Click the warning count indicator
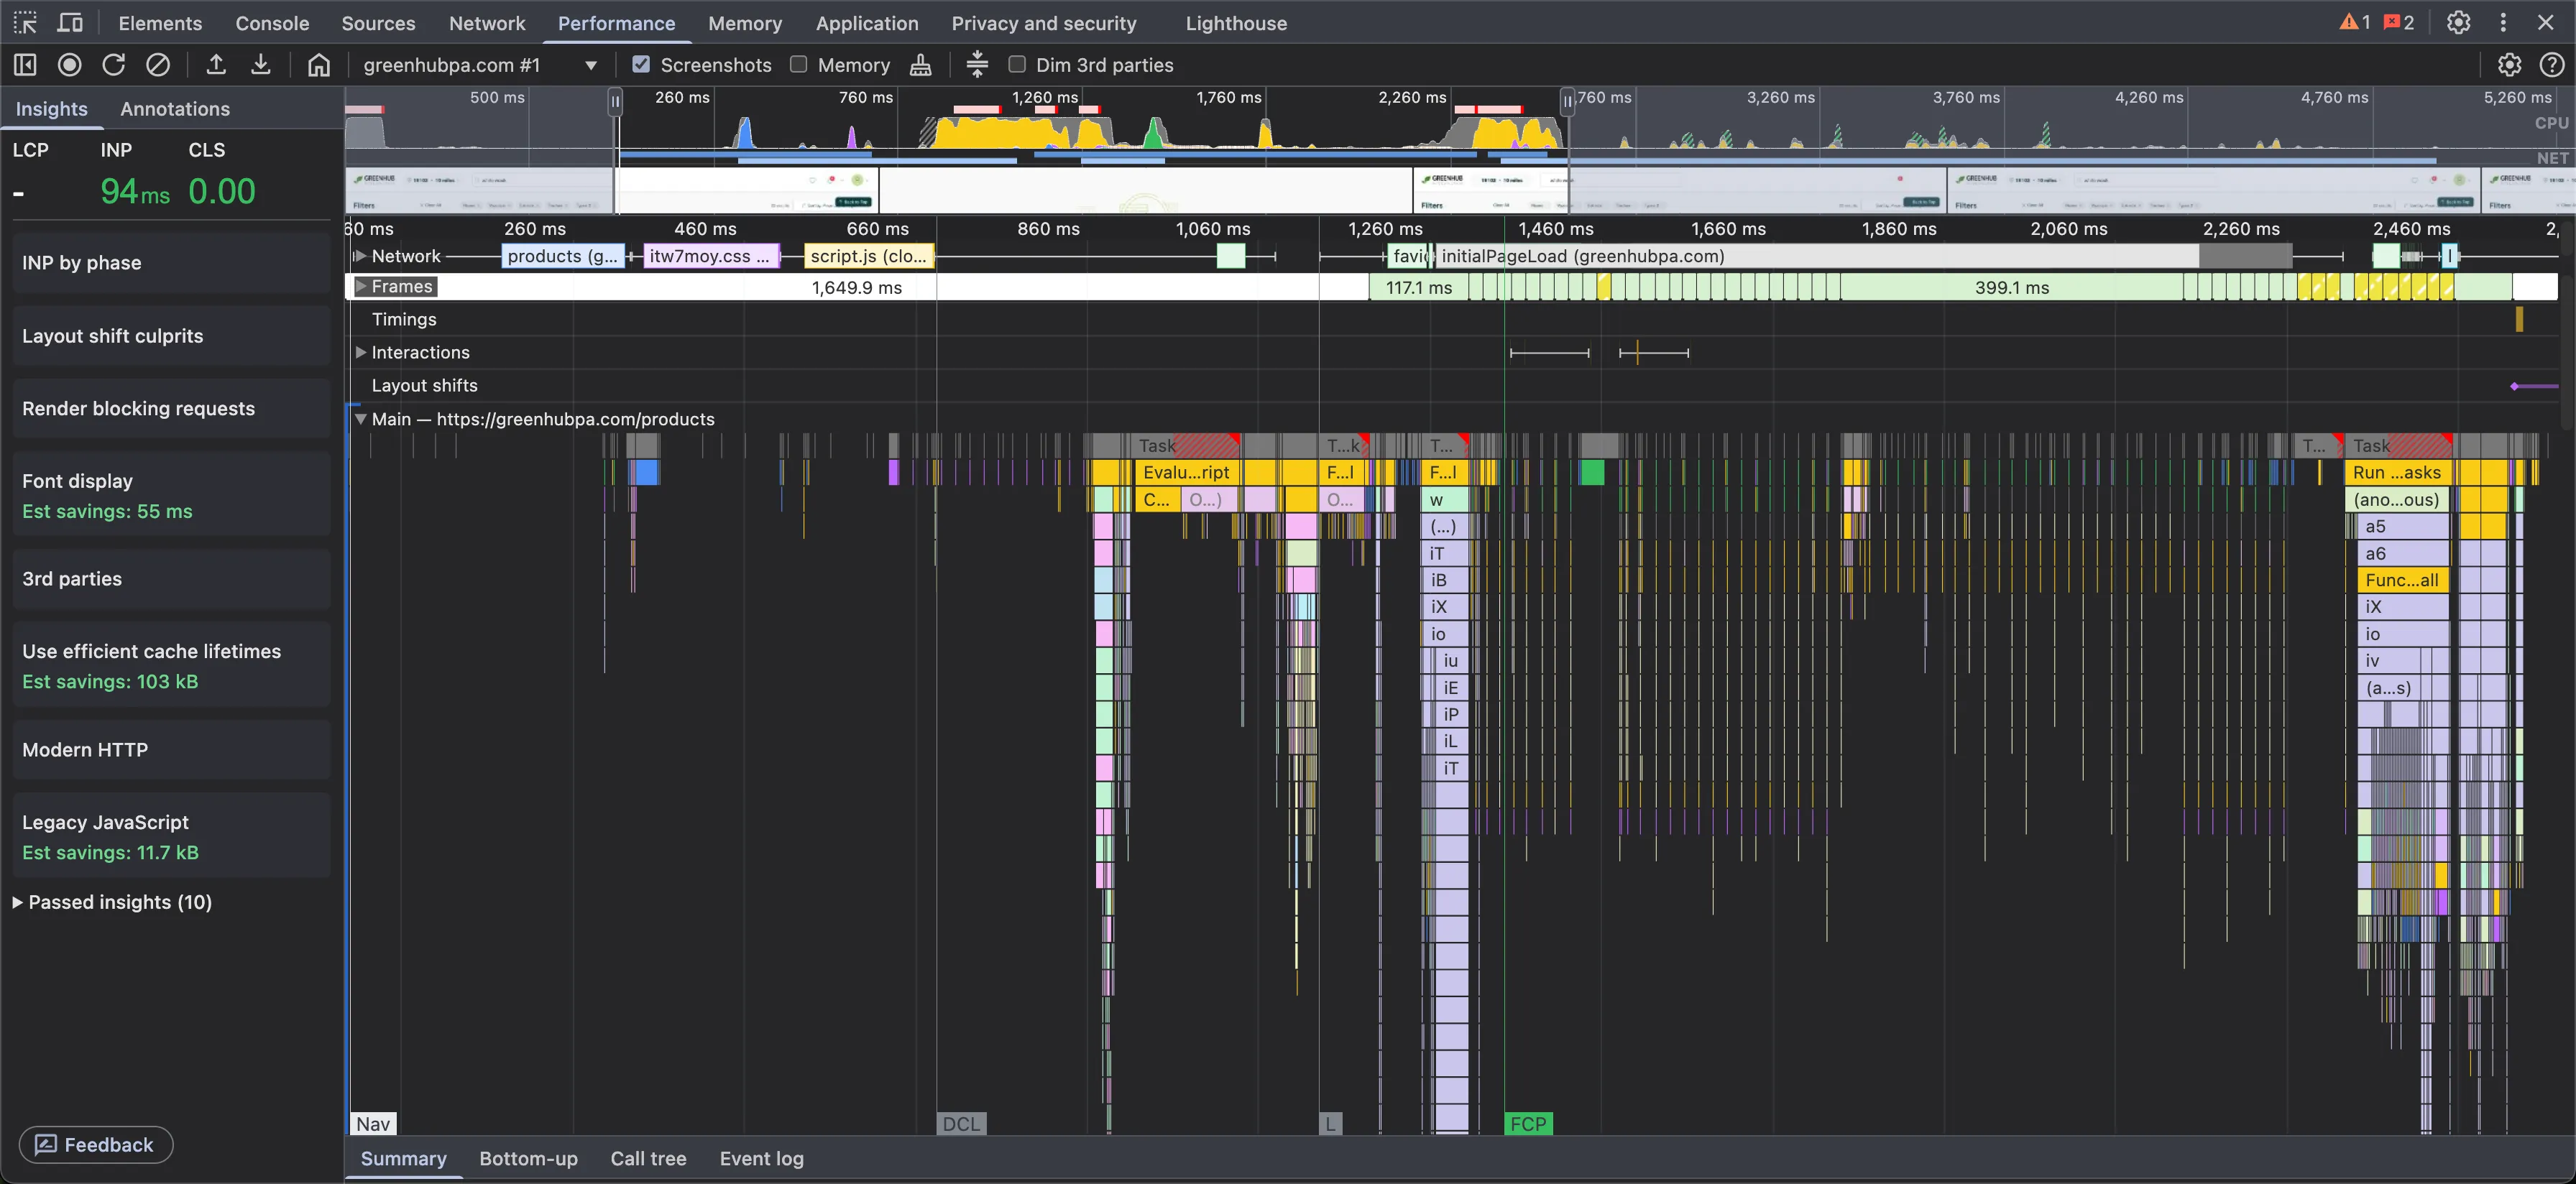 [2355, 22]
